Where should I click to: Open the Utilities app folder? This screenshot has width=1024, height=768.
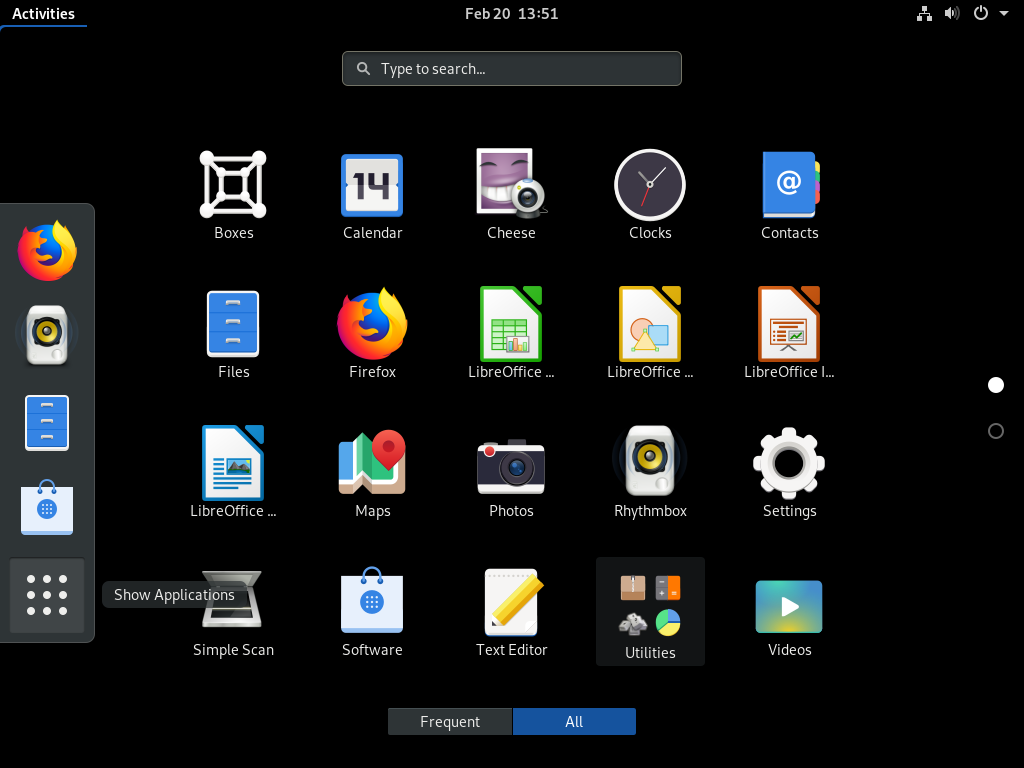[x=650, y=611]
